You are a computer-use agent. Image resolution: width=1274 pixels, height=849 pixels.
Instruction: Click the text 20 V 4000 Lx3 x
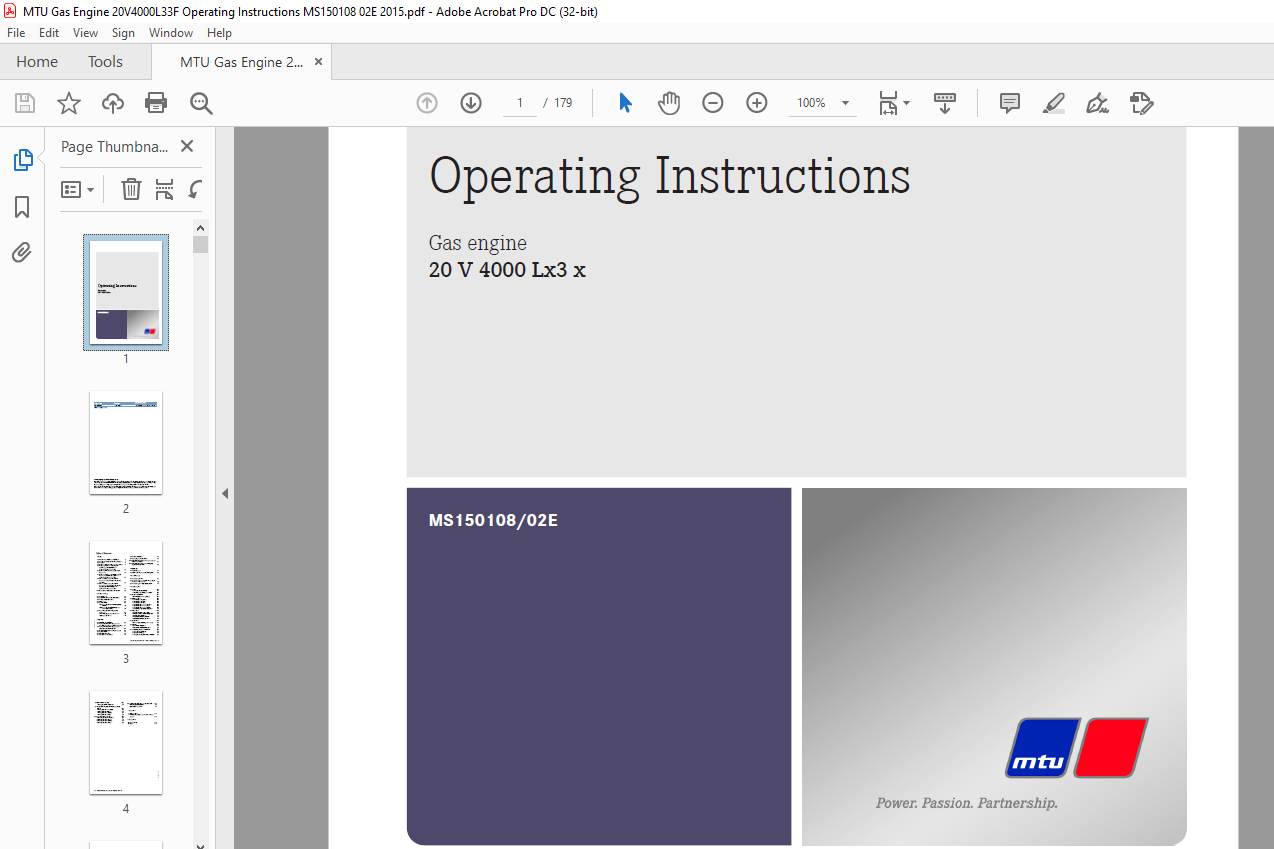[x=507, y=269]
